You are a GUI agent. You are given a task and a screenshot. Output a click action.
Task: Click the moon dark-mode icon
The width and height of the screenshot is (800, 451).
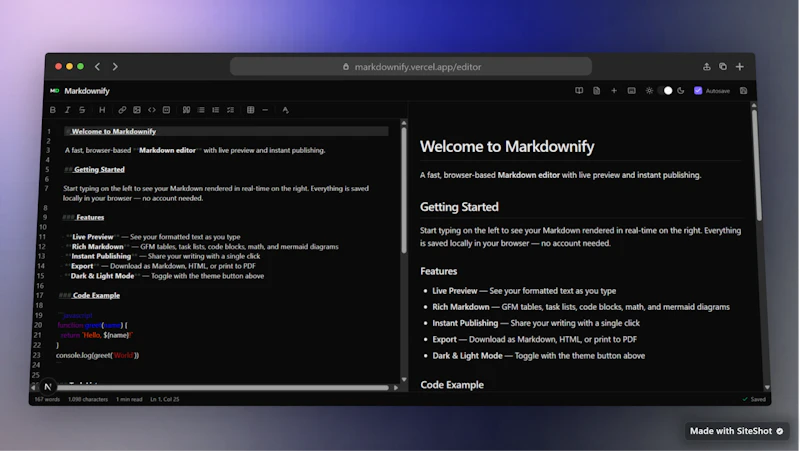pos(681,91)
